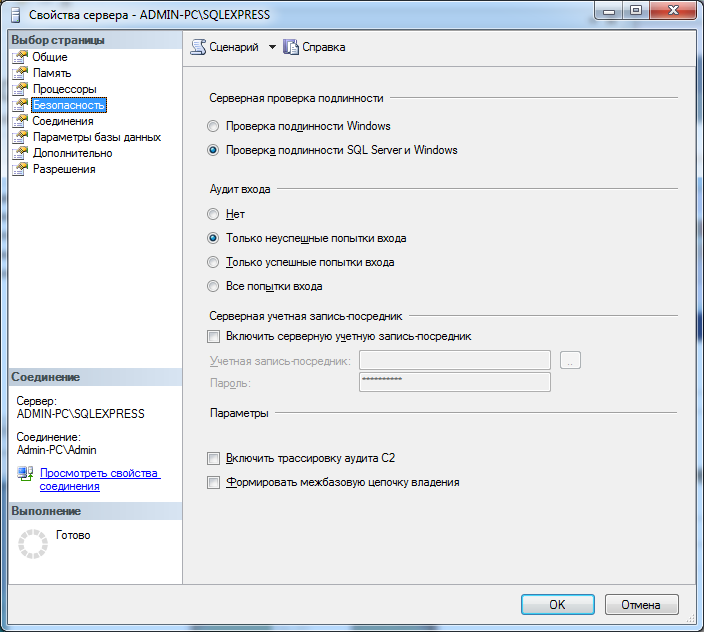Click the Отмена button
This screenshot has height=632, width=704.
click(x=641, y=605)
